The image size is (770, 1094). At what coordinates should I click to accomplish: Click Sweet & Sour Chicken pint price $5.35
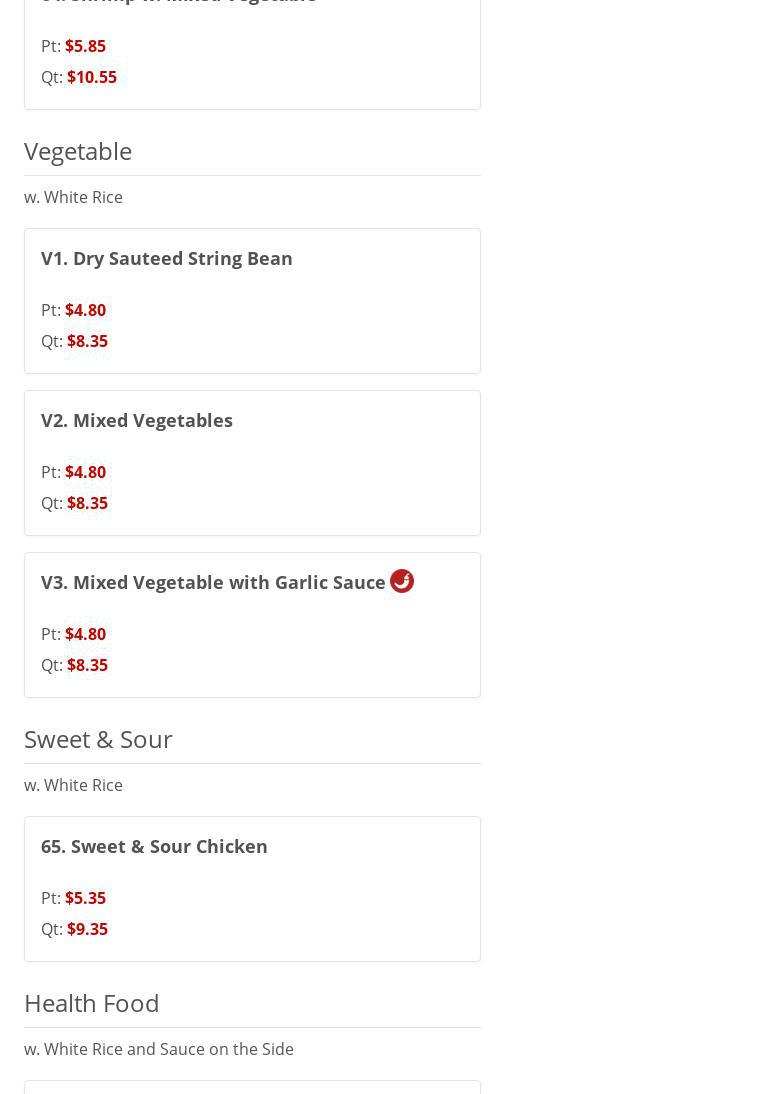coord(85,898)
